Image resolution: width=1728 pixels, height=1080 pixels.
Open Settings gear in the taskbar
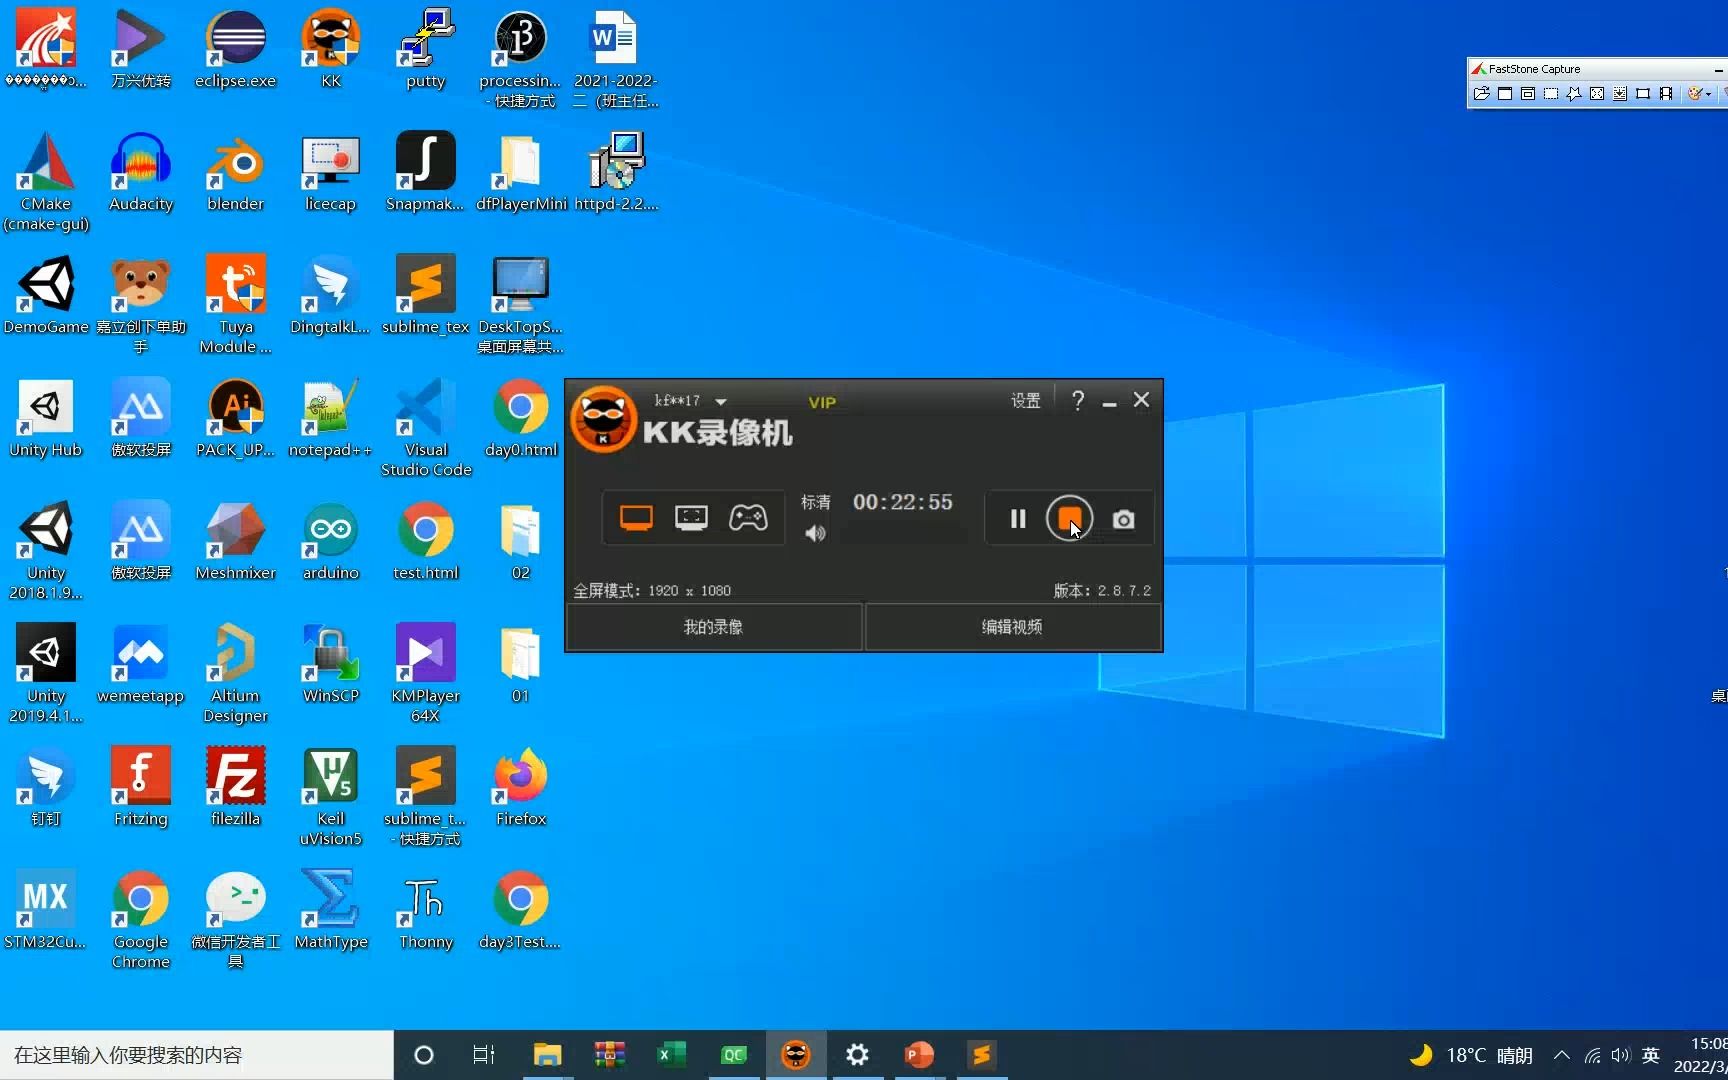857,1055
